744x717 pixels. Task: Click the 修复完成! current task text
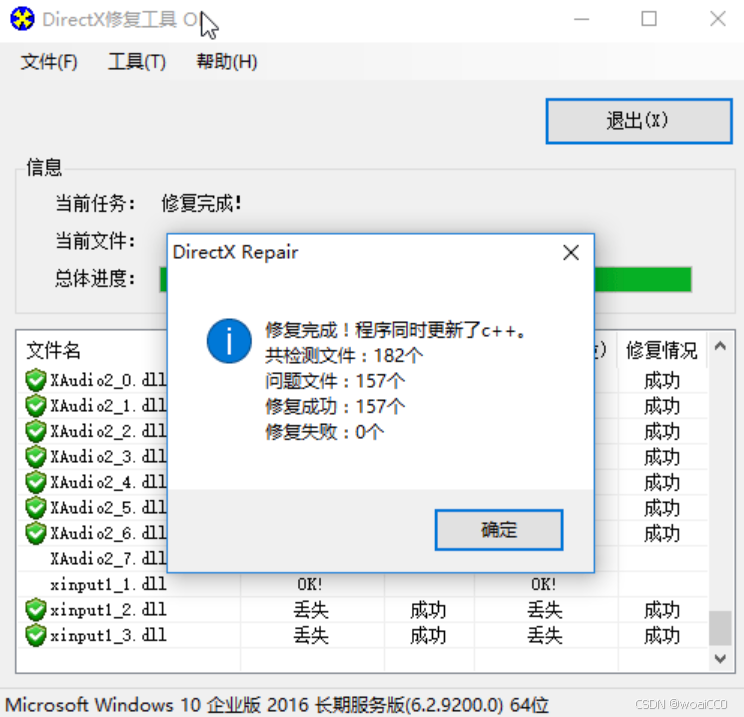pyautogui.click(x=202, y=204)
